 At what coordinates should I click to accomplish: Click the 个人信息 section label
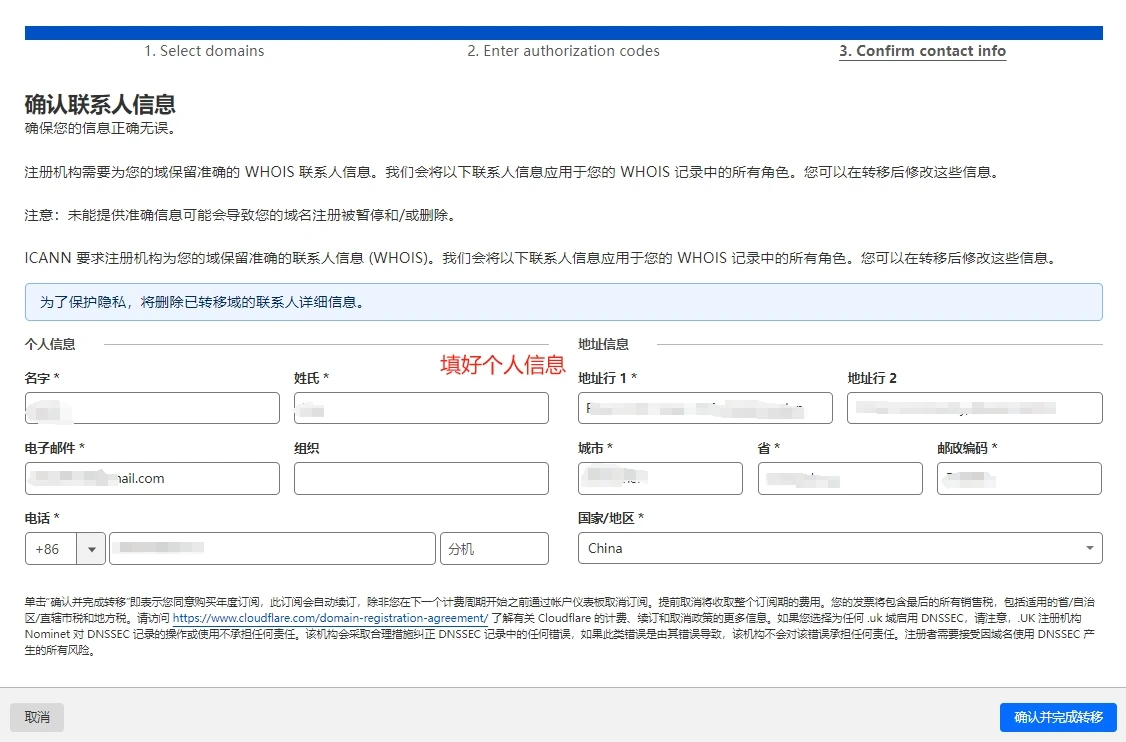pos(50,344)
